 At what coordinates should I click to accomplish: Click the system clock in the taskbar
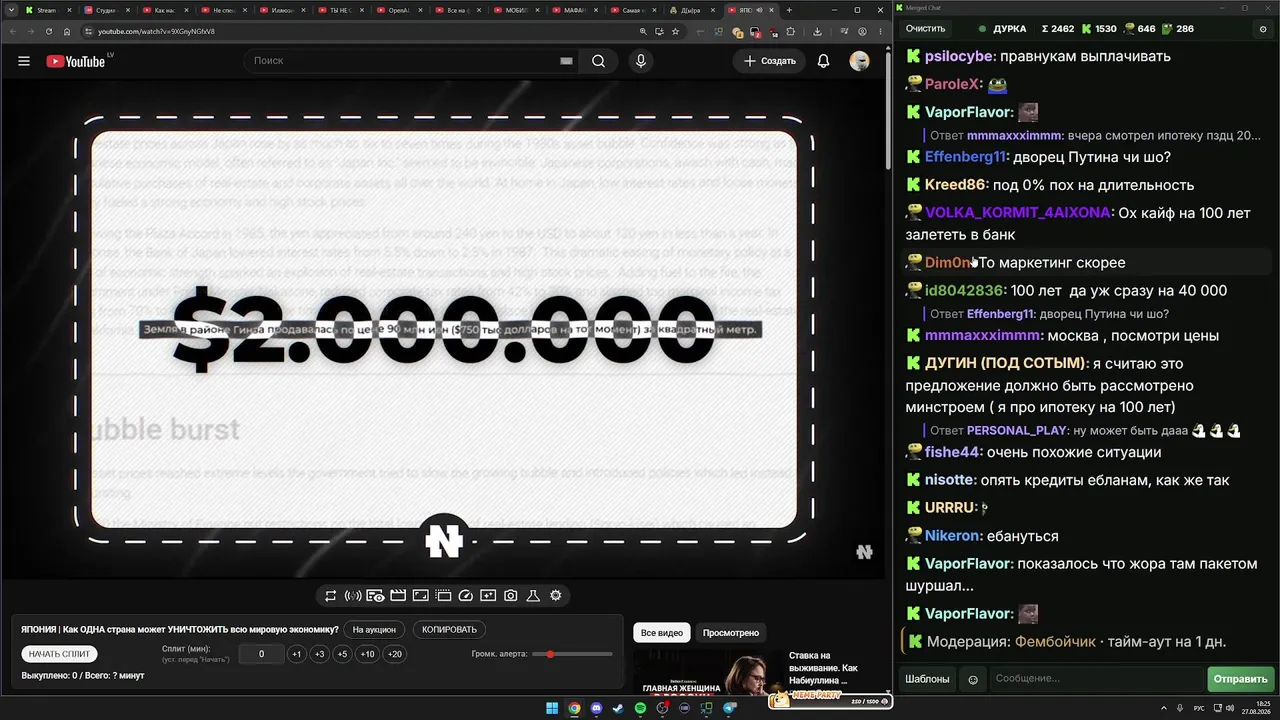click(x=1257, y=709)
